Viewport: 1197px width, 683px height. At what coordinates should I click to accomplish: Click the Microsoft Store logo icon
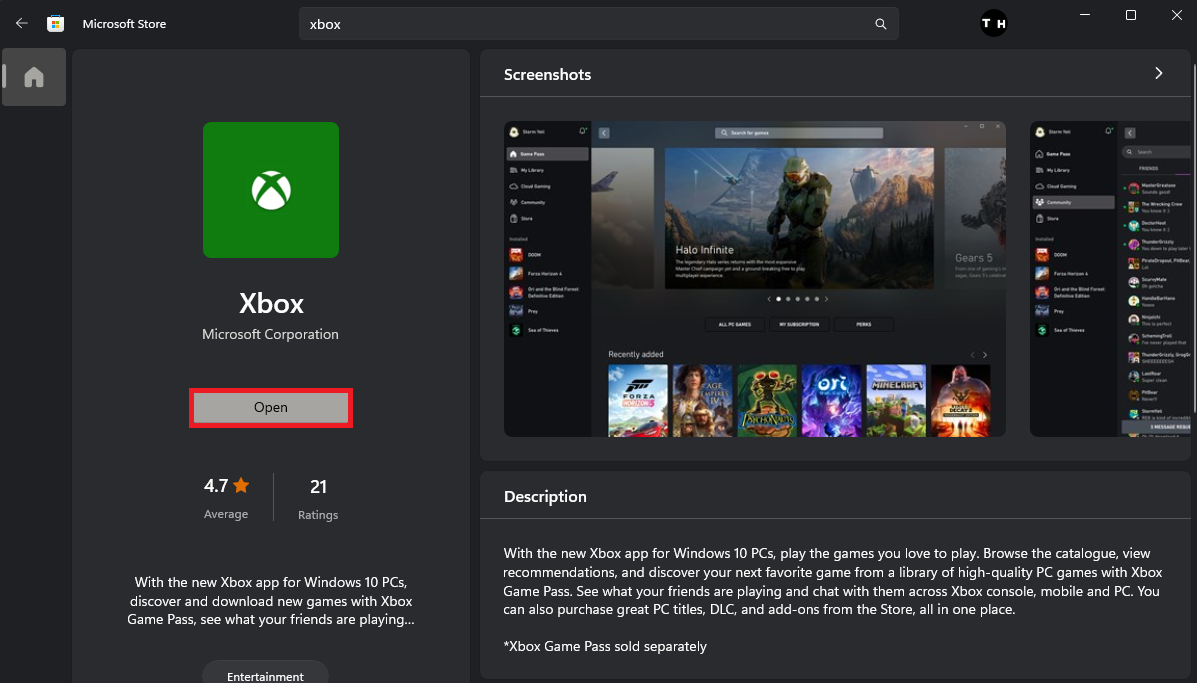pyautogui.click(x=55, y=23)
